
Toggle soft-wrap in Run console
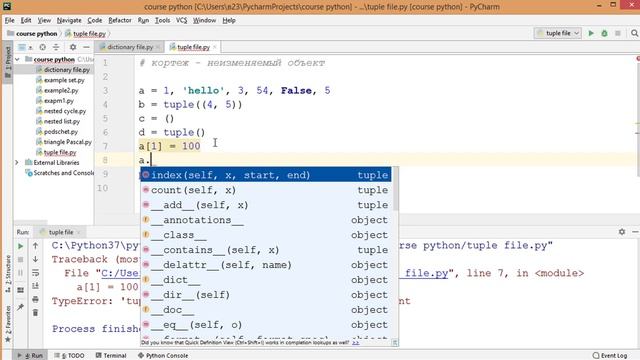click(36, 273)
